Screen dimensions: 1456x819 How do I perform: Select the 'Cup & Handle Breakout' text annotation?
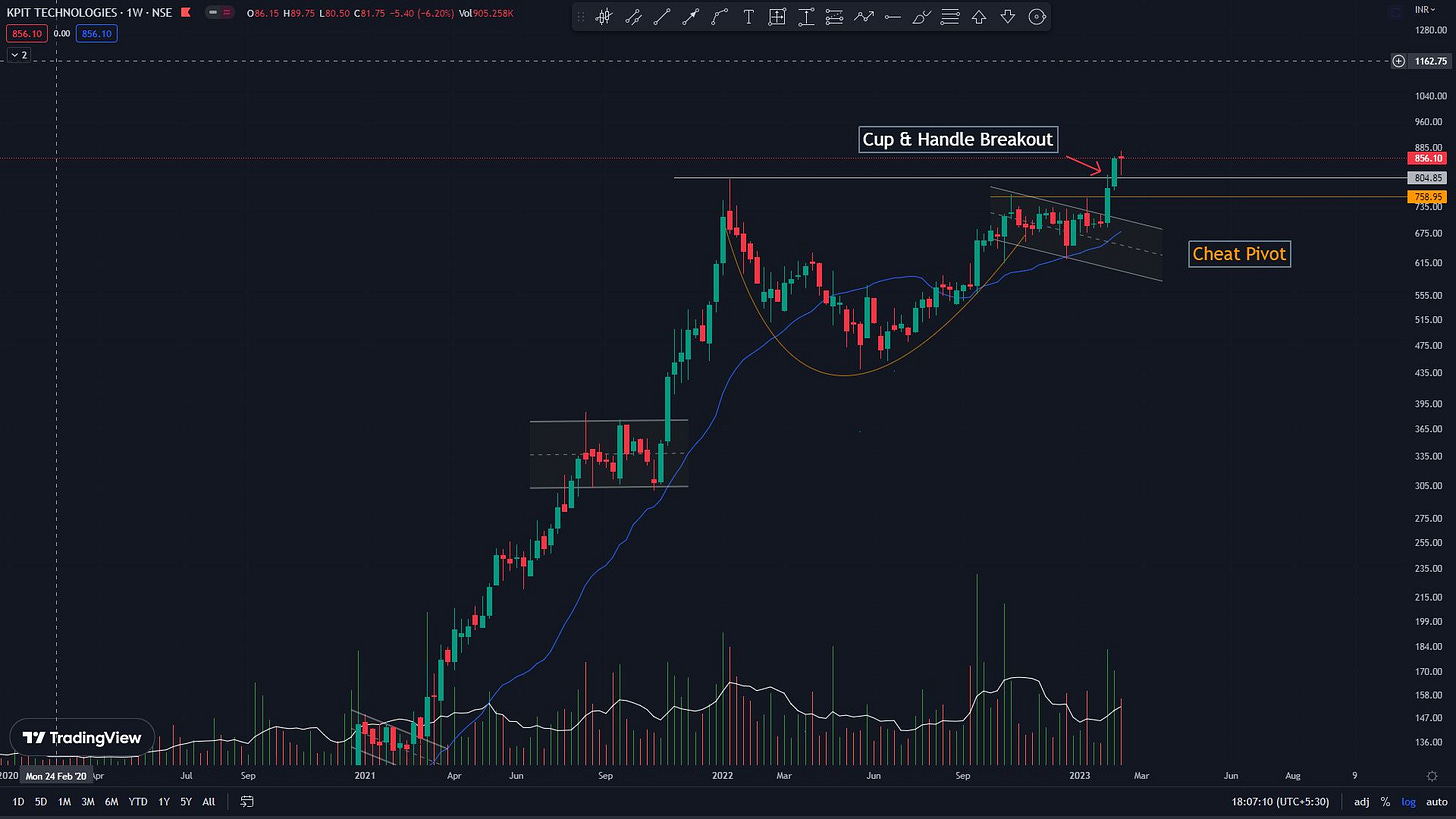[x=958, y=139]
